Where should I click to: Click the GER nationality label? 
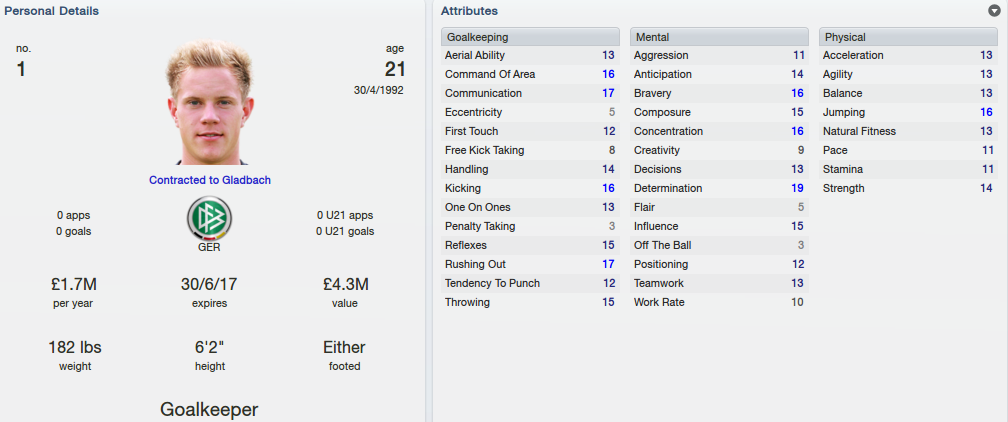click(210, 248)
